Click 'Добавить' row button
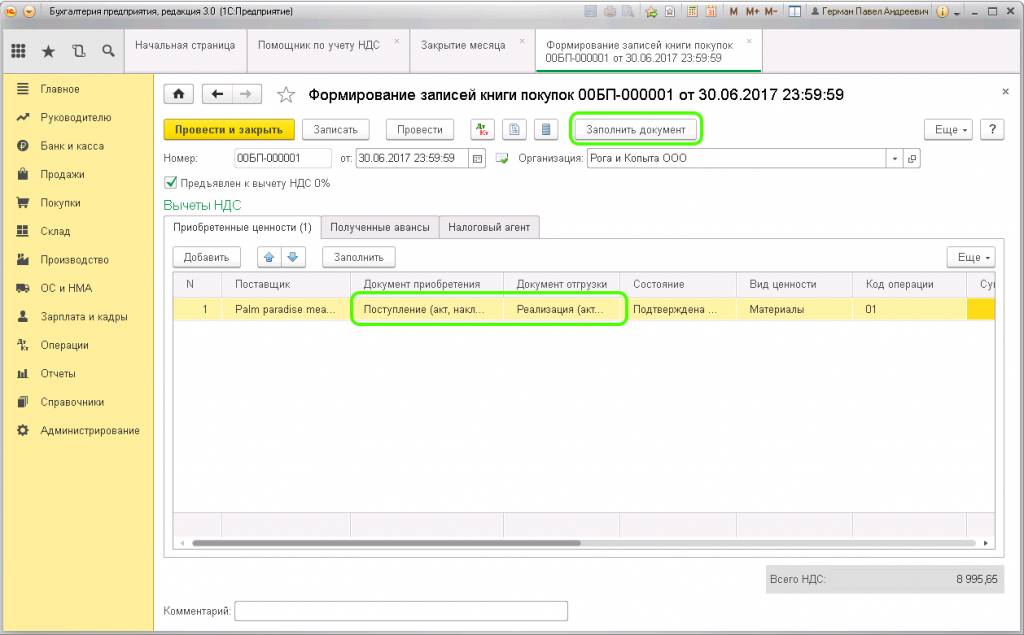 coord(206,257)
